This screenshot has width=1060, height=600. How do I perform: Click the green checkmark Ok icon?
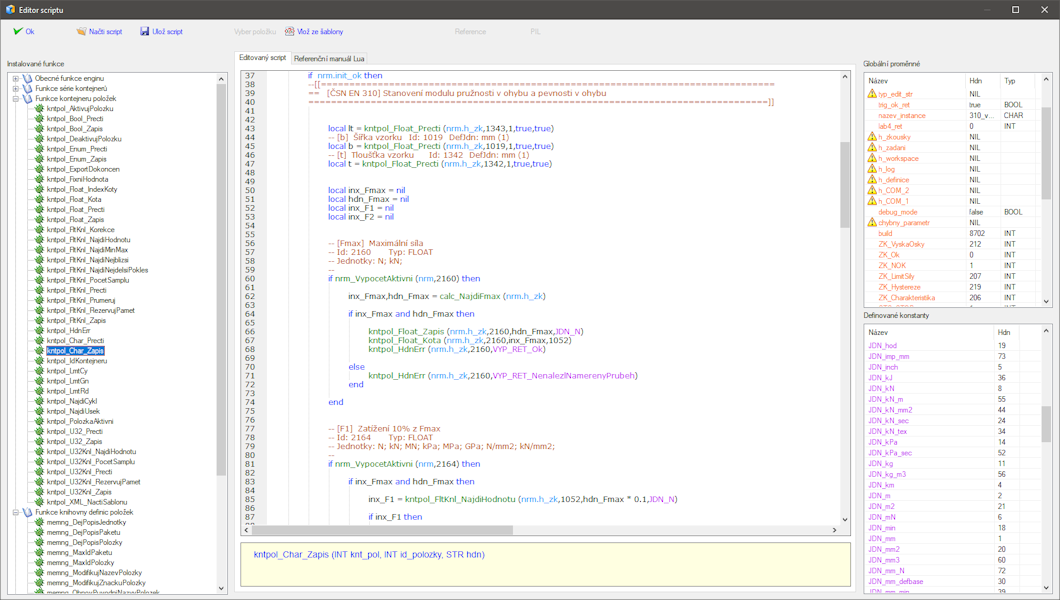[x=18, y=31]
